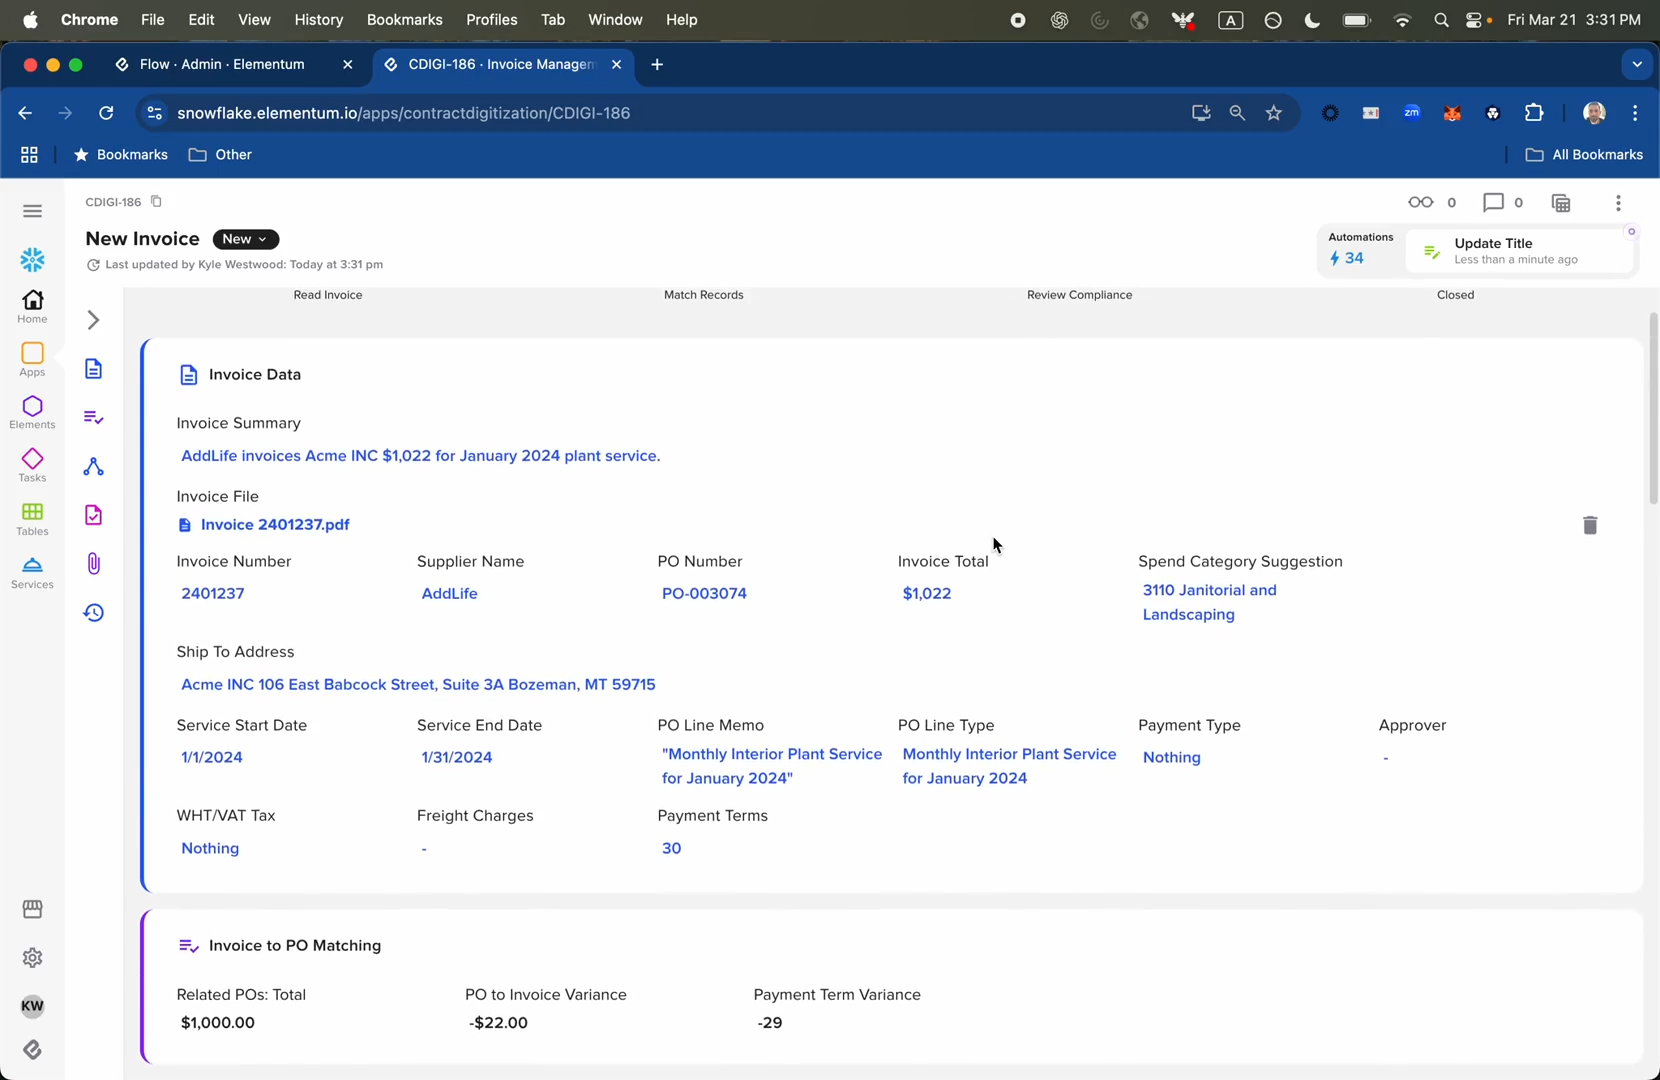Bookmark this page with star icon
This screenshot has height=1080, width=1660.
click(1273, 113)
